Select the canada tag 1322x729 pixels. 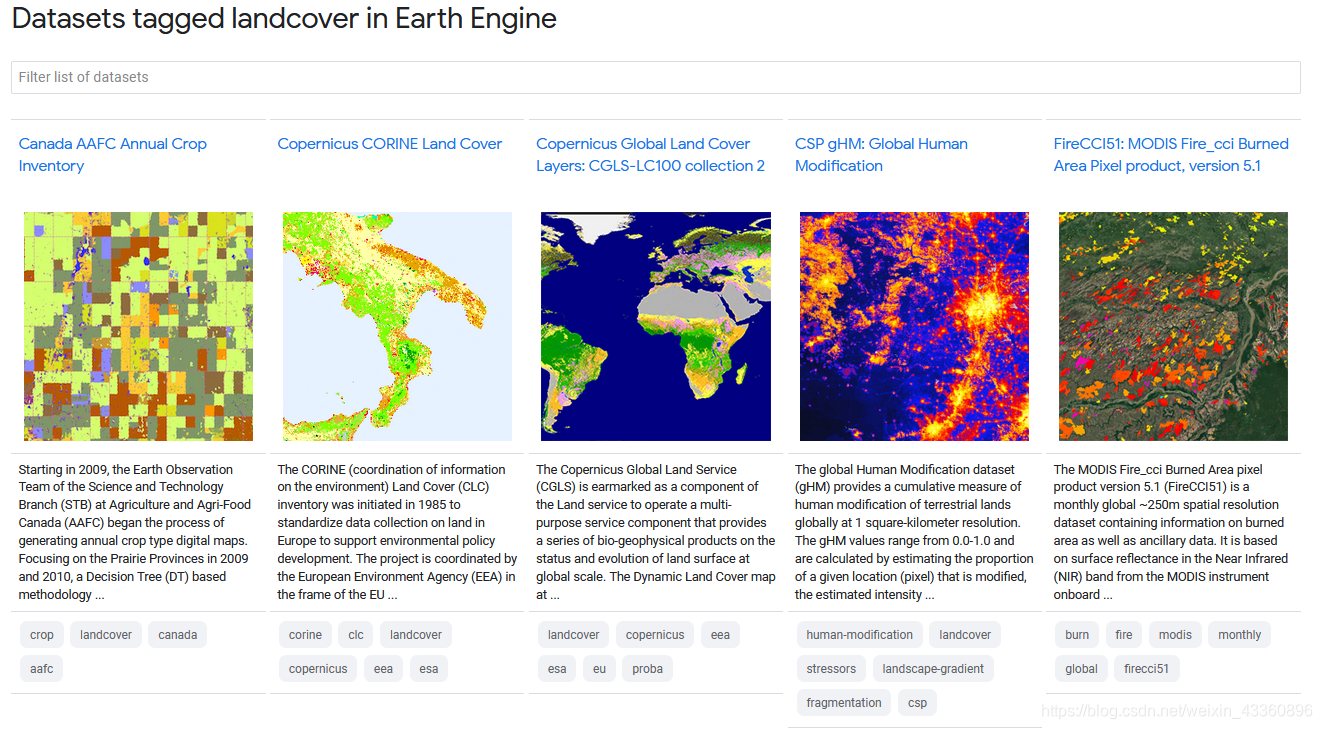[x=178, y=635]
